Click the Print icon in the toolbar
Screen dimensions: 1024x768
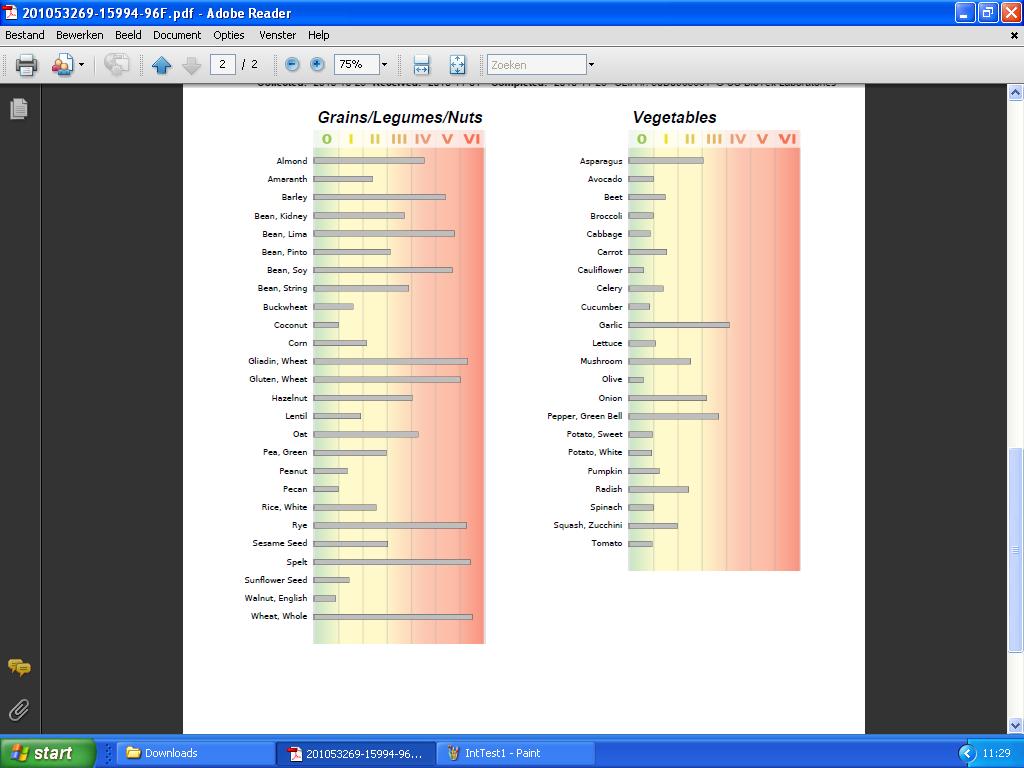(27, 65)
